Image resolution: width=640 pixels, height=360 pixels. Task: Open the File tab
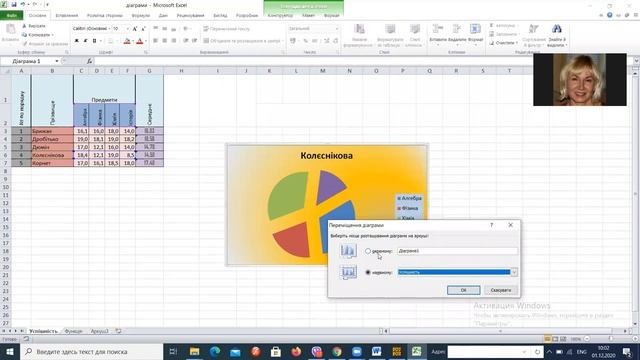pyautogui.click(x=11, y=16)
